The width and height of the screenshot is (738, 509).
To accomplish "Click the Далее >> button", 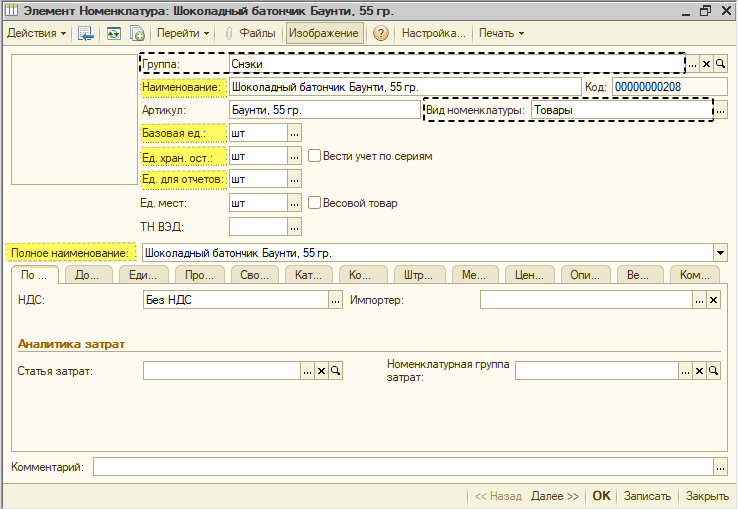I will [555, 496].
